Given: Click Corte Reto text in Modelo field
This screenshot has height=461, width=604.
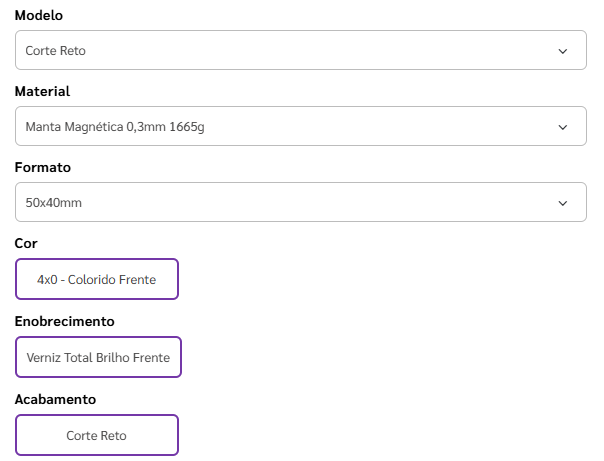Looking at the screenshot, I should tap(56, 51).
